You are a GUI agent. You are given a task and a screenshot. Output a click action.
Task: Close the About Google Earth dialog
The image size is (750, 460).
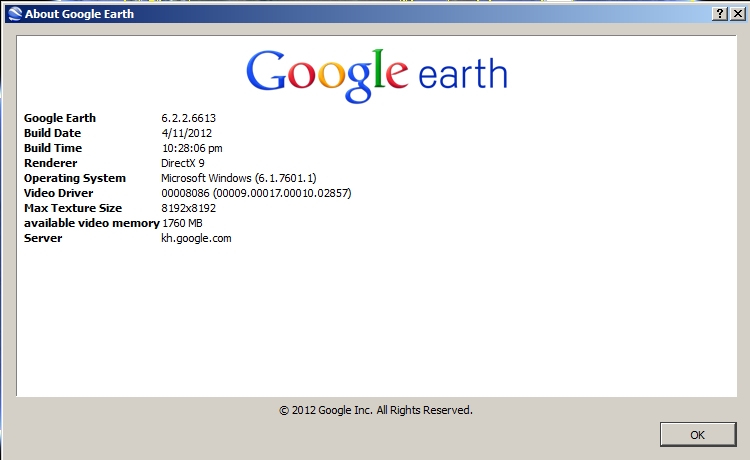[738, 14]
